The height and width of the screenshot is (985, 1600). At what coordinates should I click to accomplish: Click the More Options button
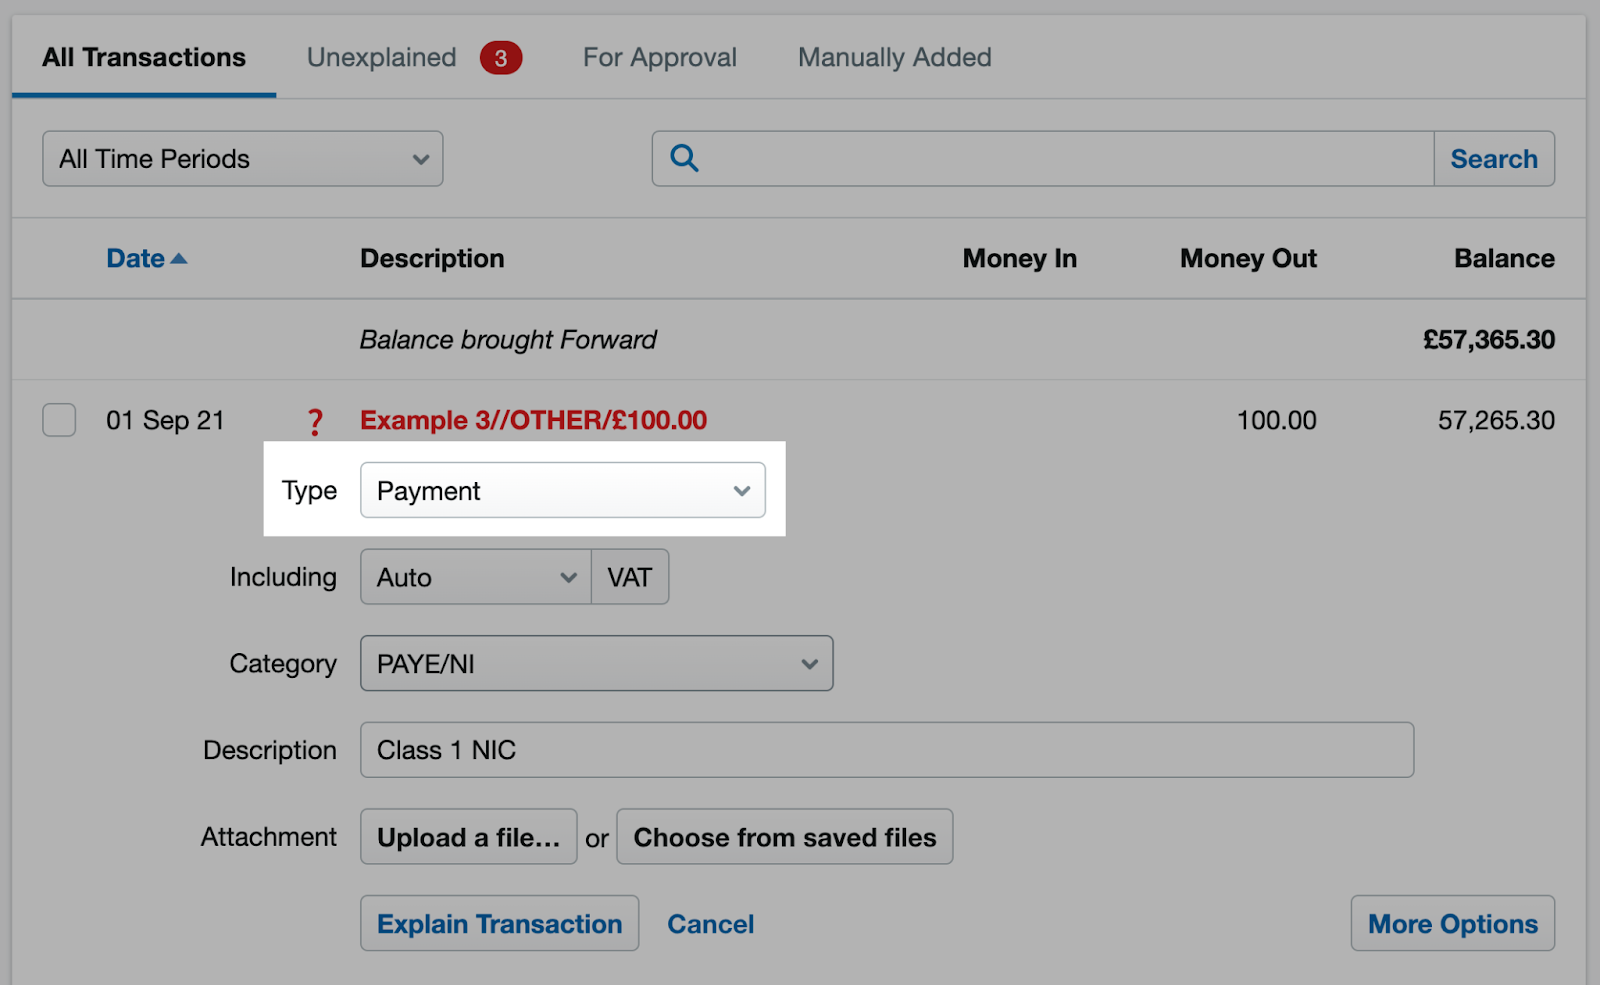click(x=1452, y=924)
